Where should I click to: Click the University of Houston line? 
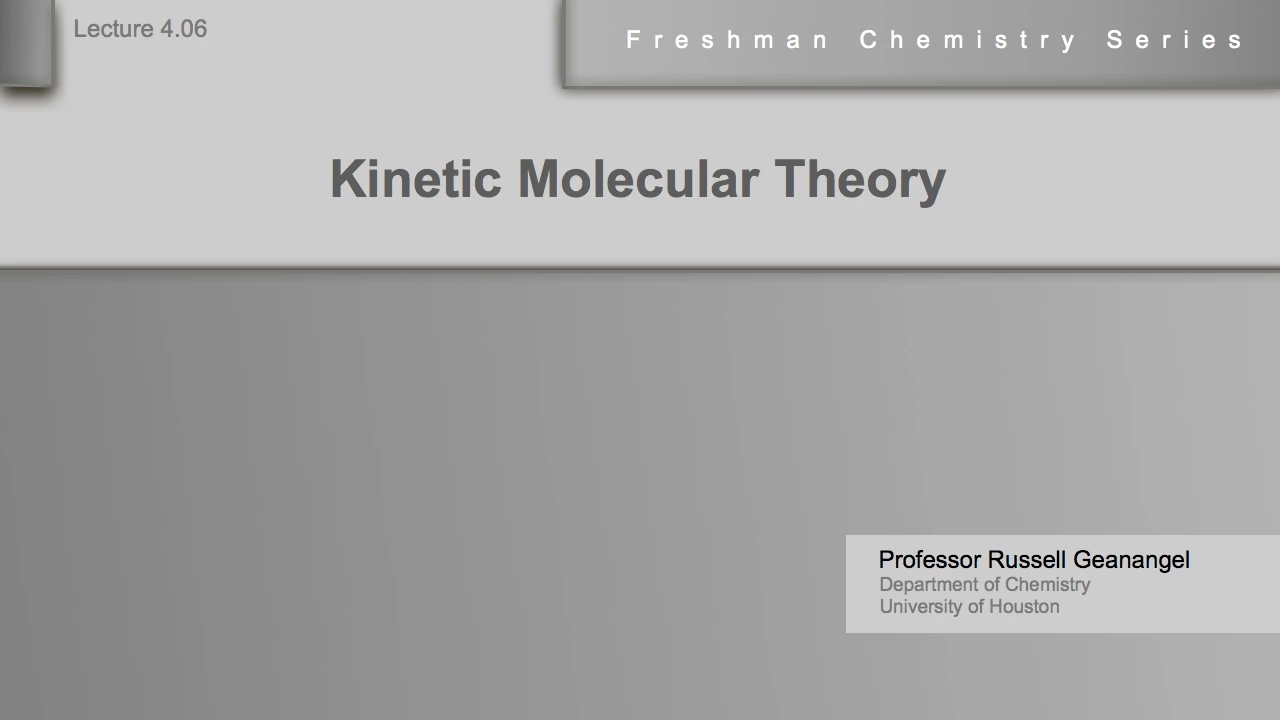coord(969,607)
